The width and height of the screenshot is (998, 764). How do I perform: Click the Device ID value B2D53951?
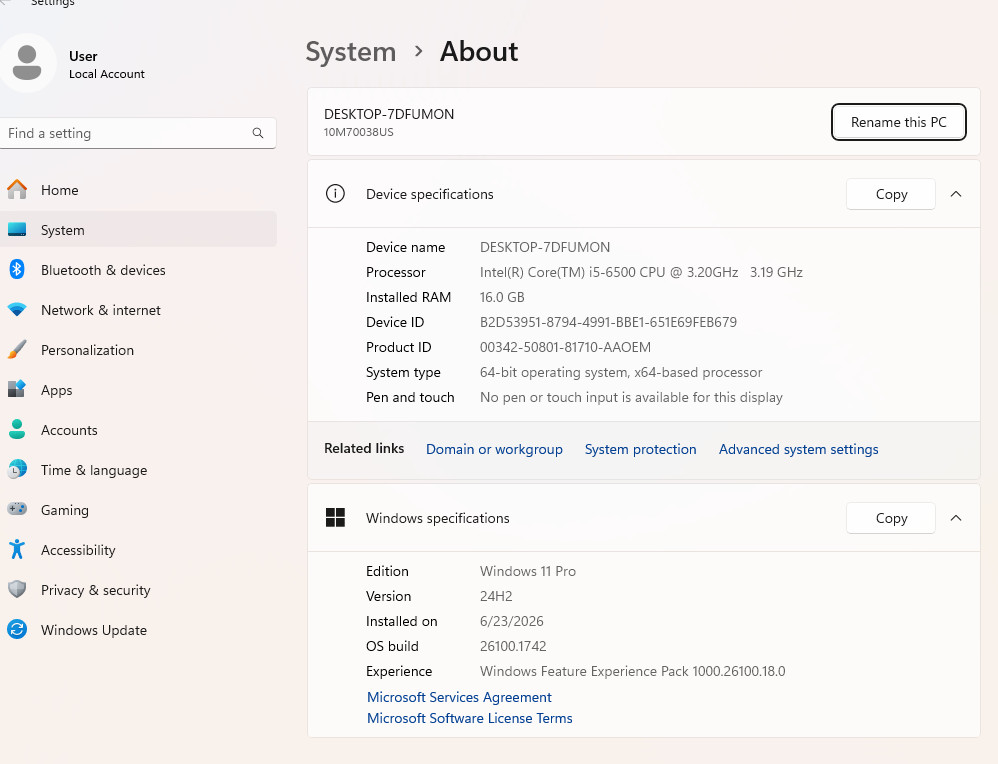click(x=608, y=322)
